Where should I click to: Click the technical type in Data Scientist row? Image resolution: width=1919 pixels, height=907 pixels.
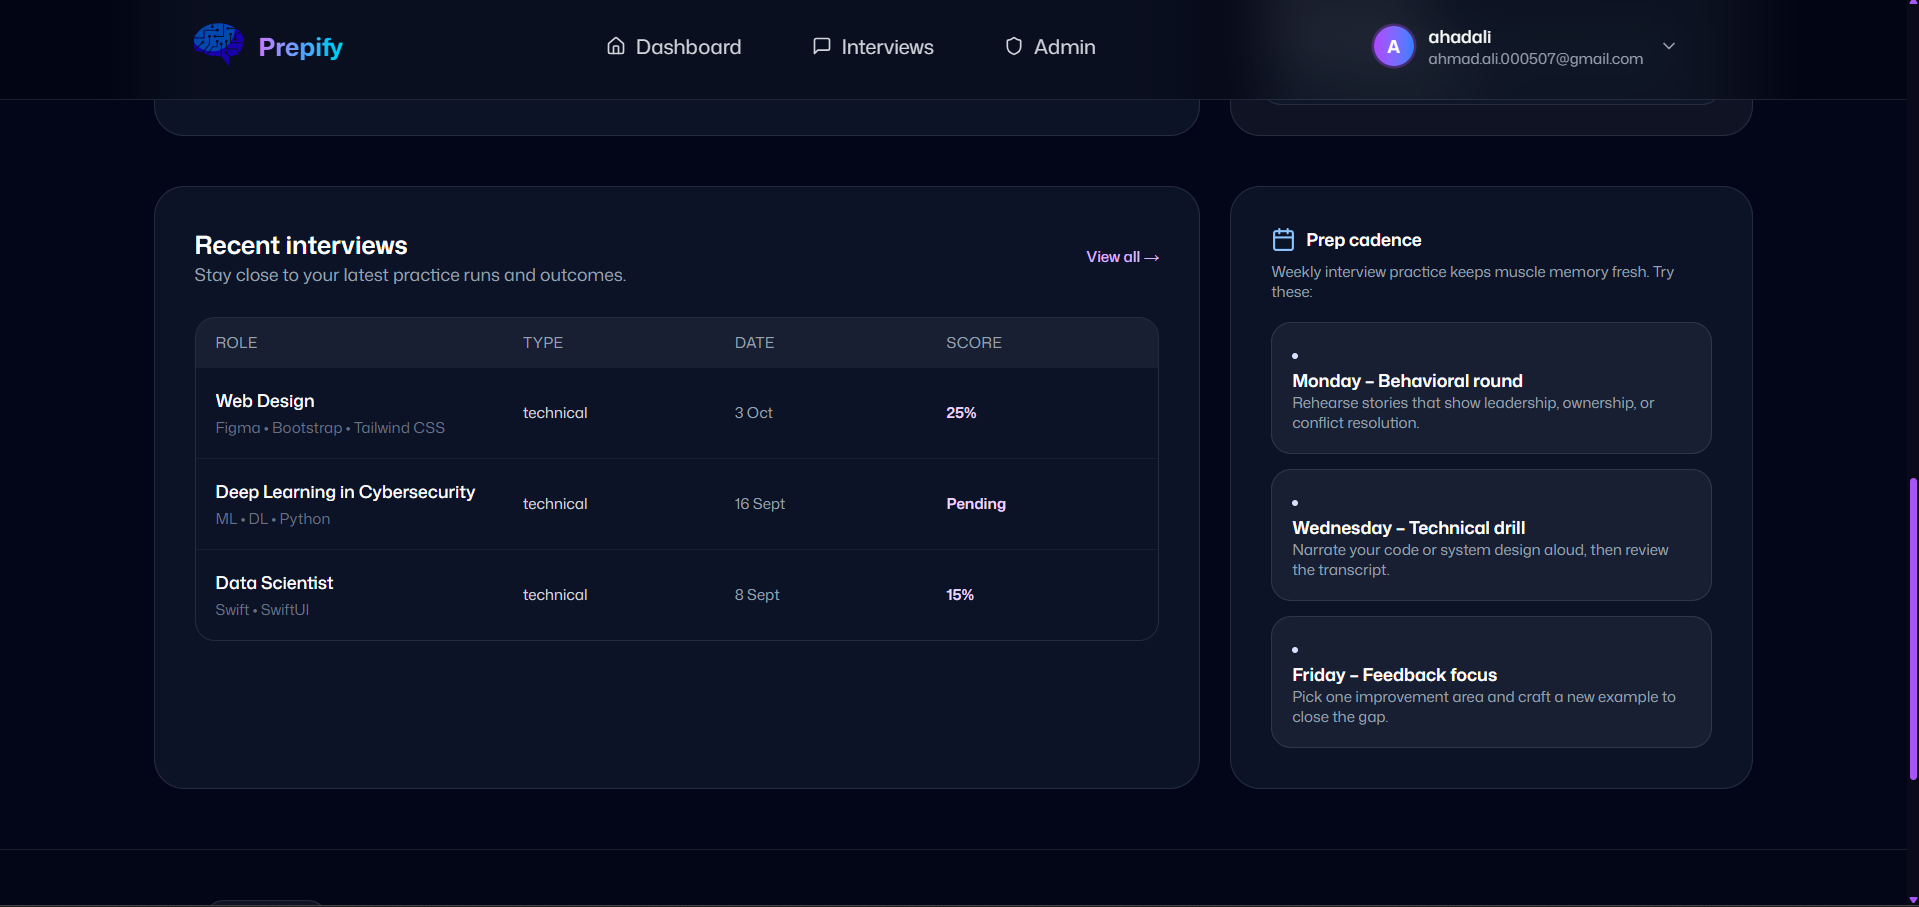coord(555,595)
